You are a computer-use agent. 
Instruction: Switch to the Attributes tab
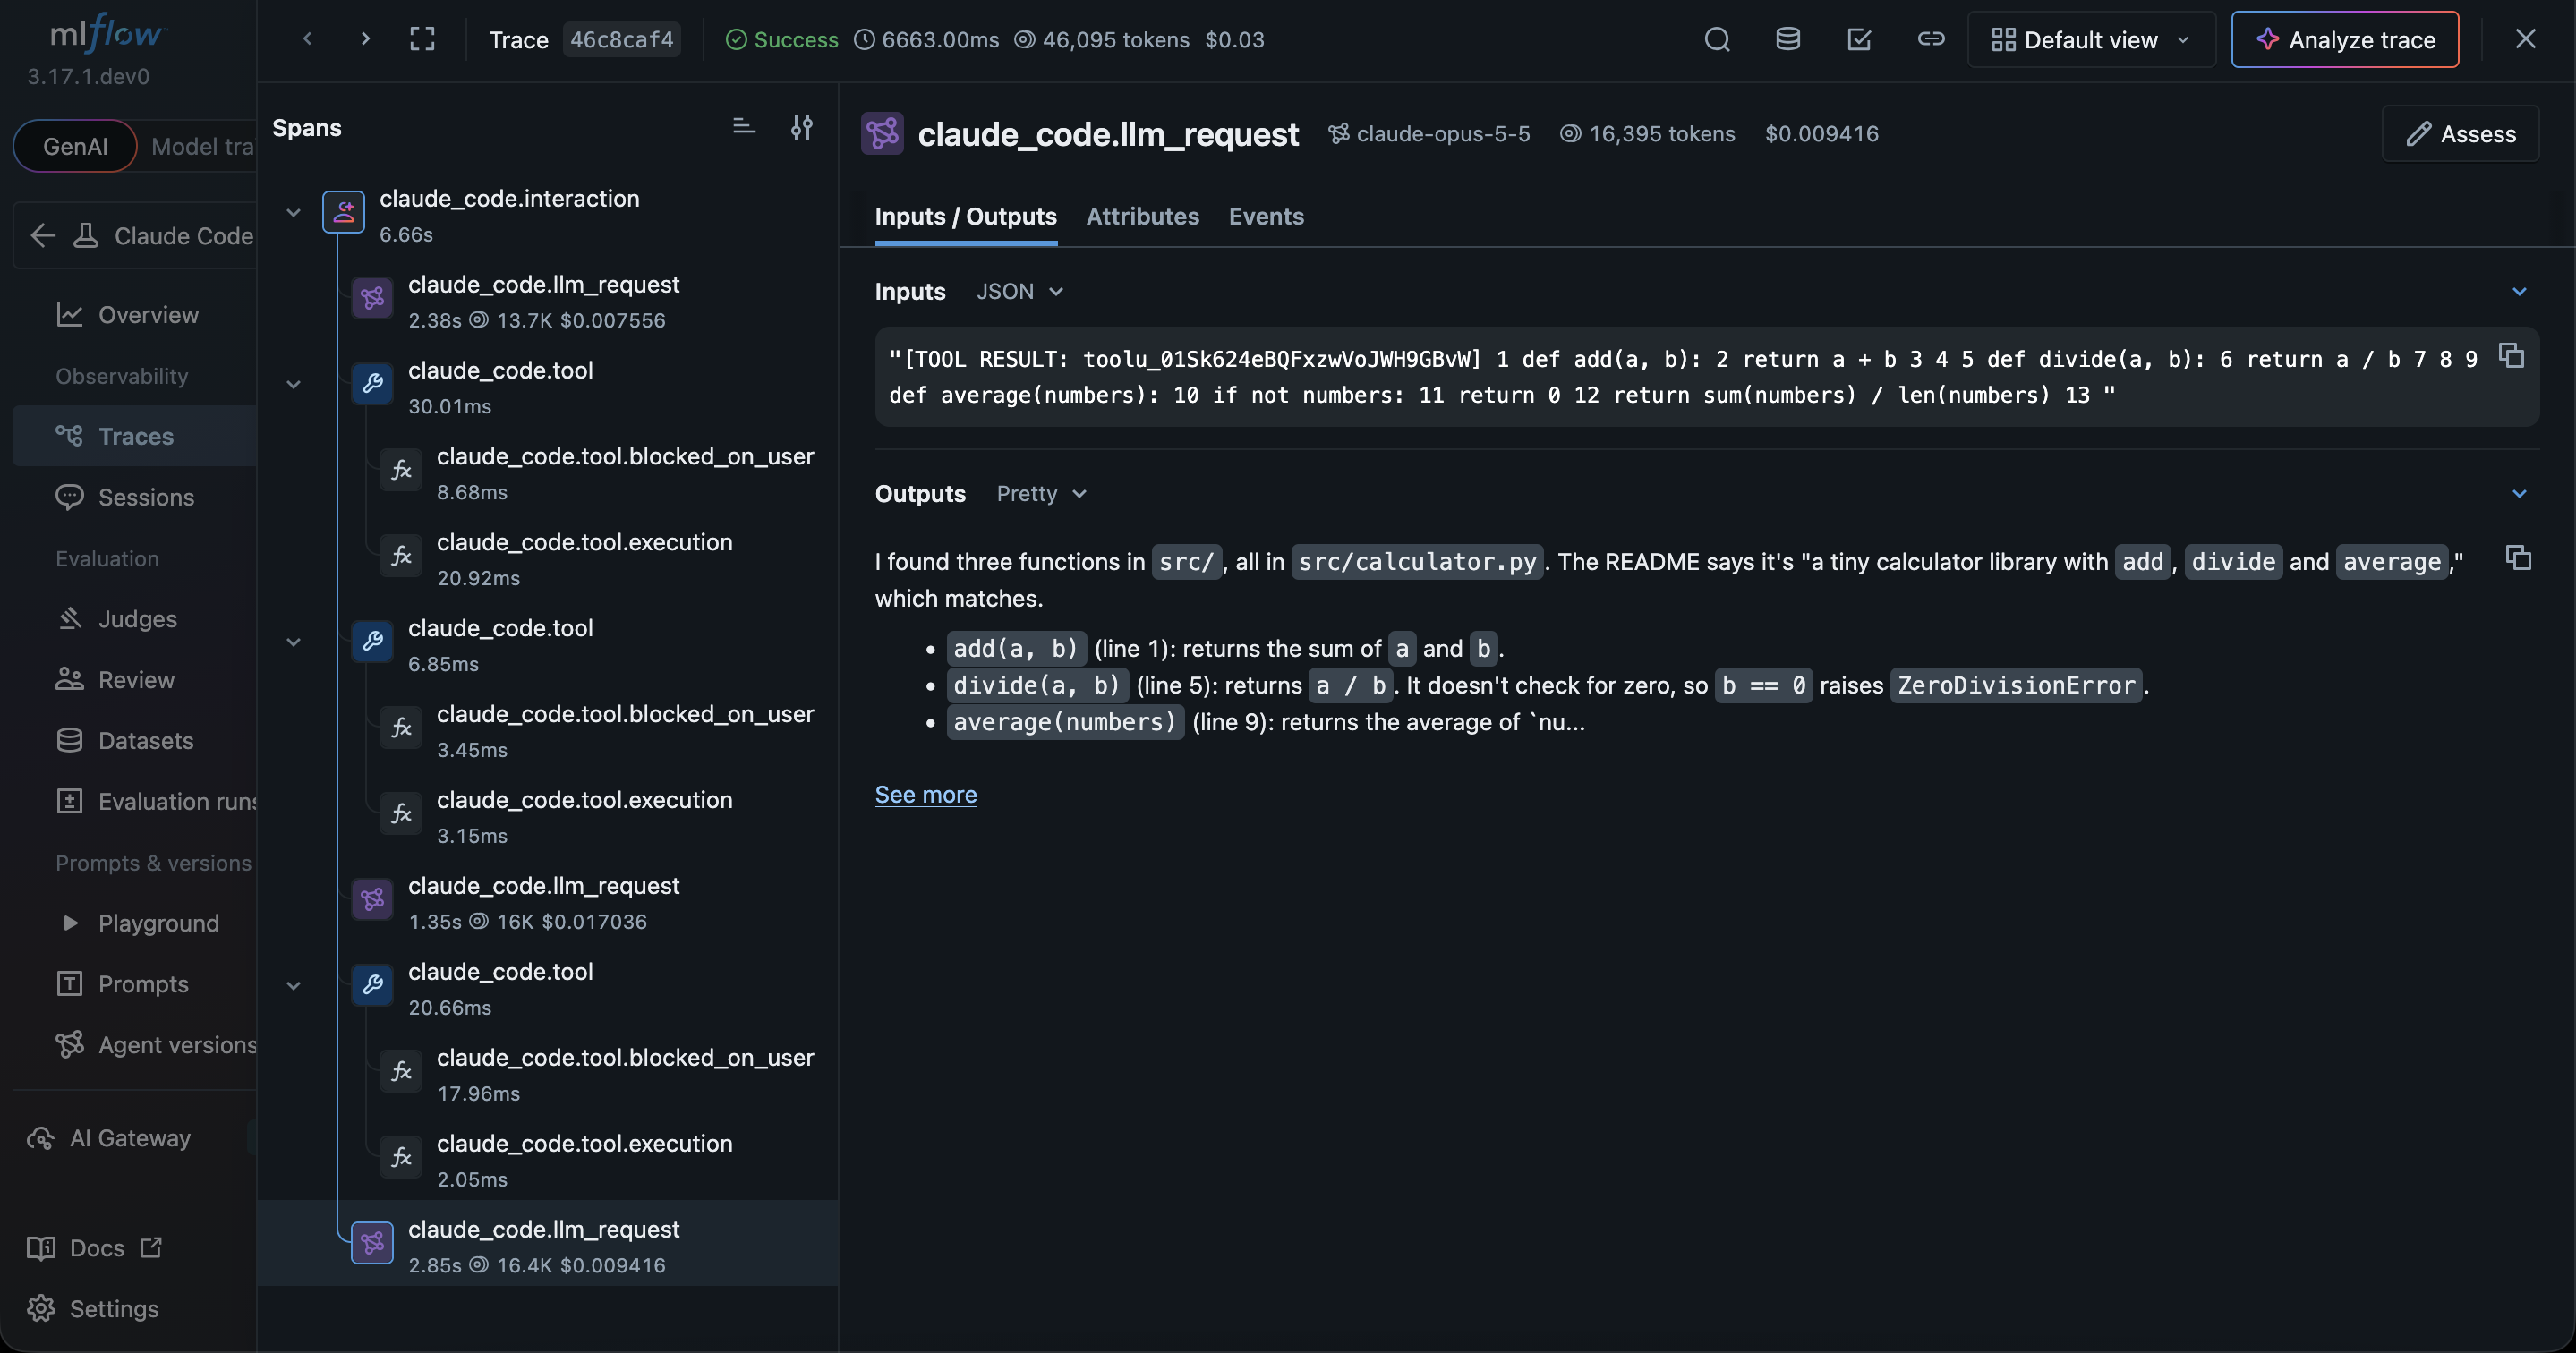[x=1142, y=216]
